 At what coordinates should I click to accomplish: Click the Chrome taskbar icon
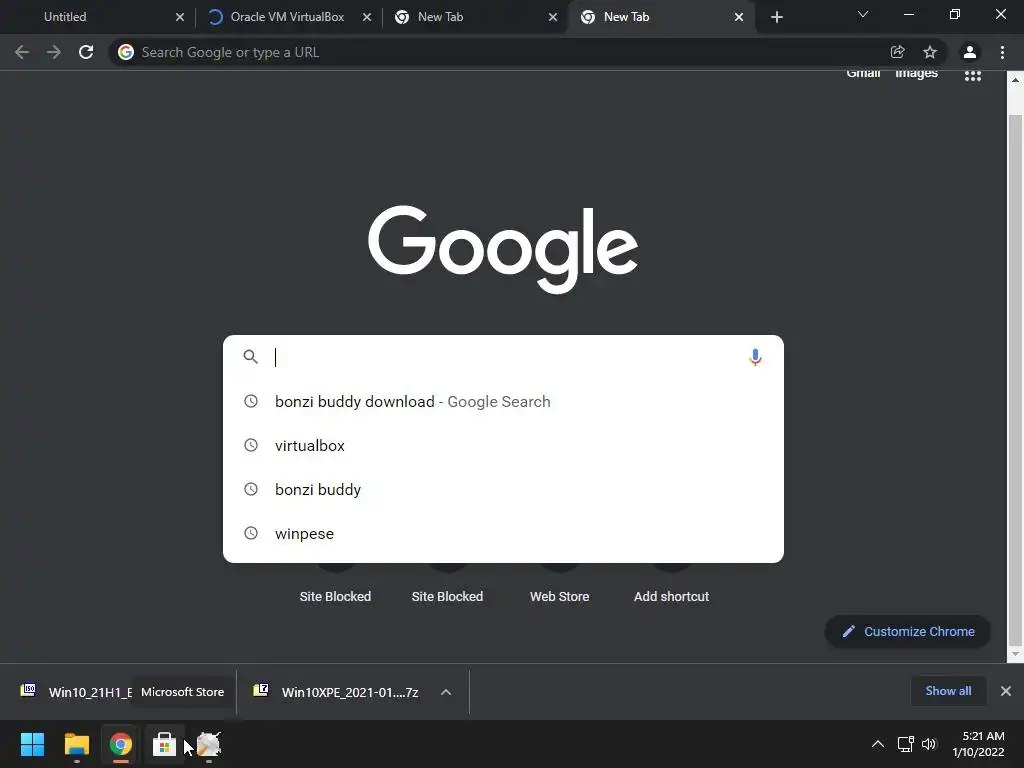click(x=120, y=744)
